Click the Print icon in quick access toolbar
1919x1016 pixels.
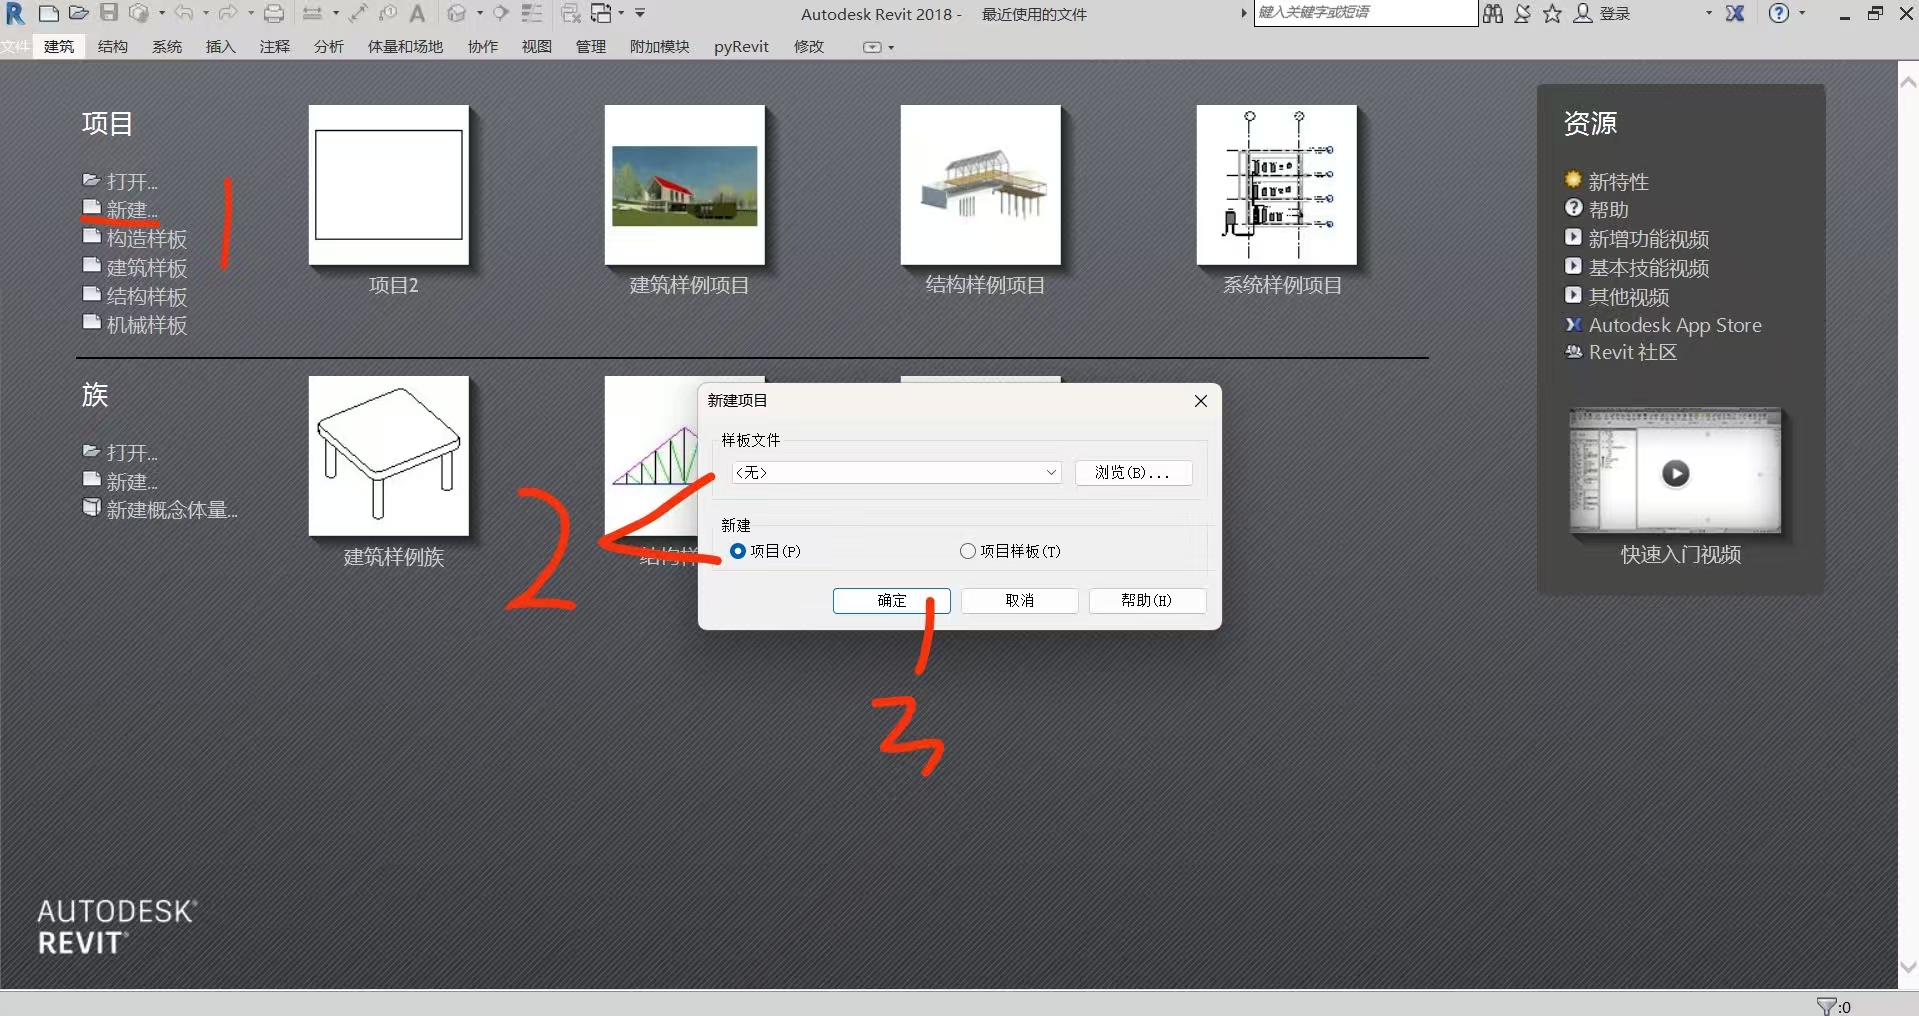[274, 13]
